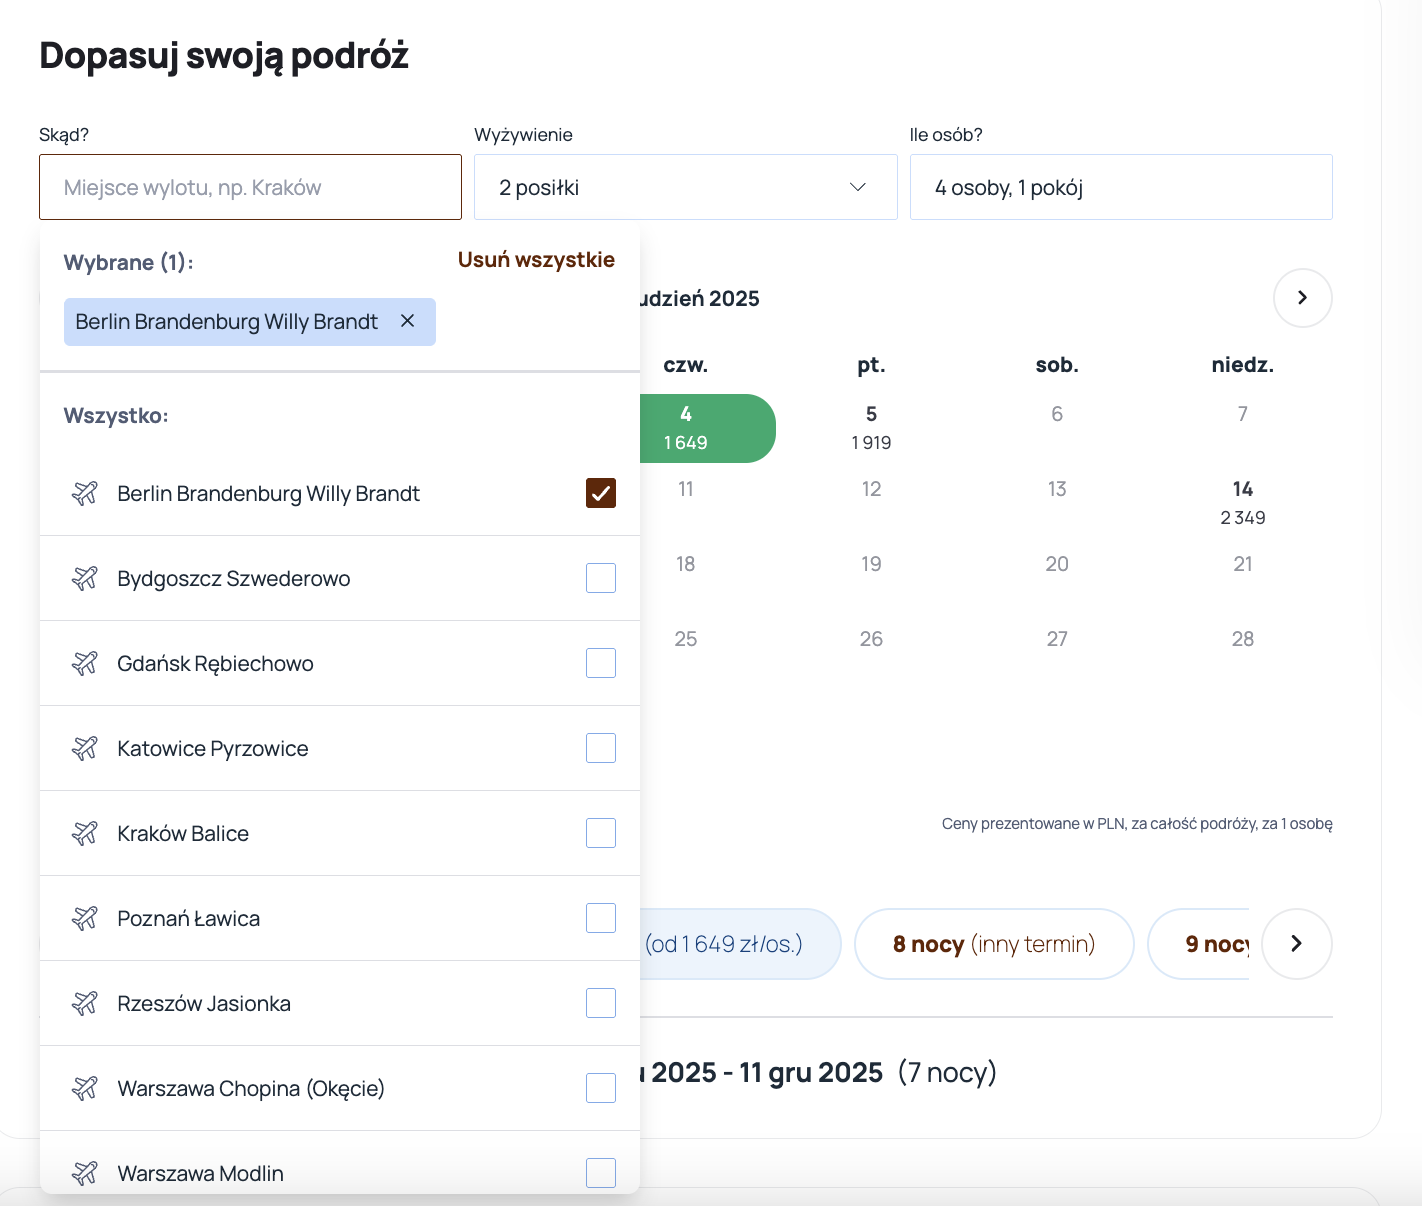
Task: Remove Berlin Brandenburg chip with X icon
Action: (x=407, y=321)
